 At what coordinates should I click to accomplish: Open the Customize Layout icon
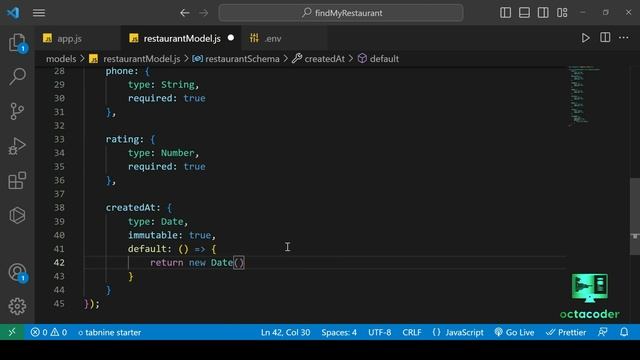click(x=562, y=13)
